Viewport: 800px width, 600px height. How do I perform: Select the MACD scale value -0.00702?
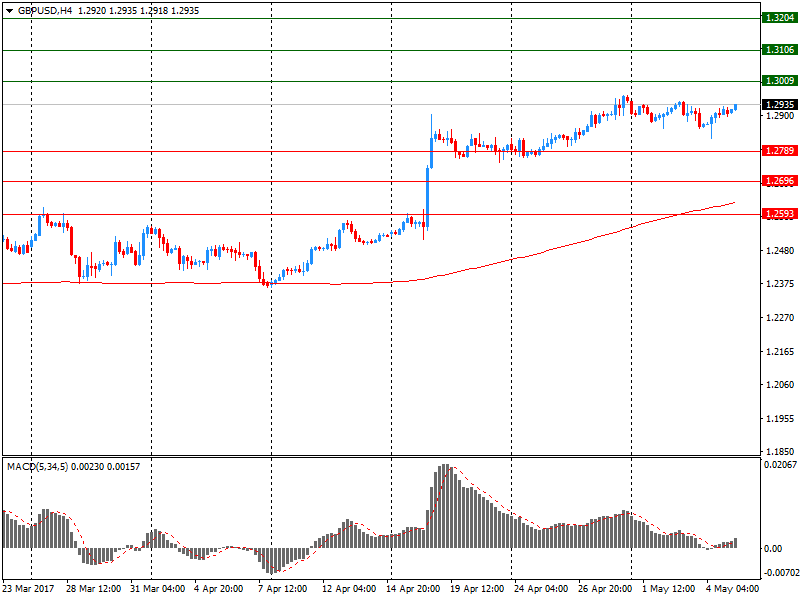(780, 573)
